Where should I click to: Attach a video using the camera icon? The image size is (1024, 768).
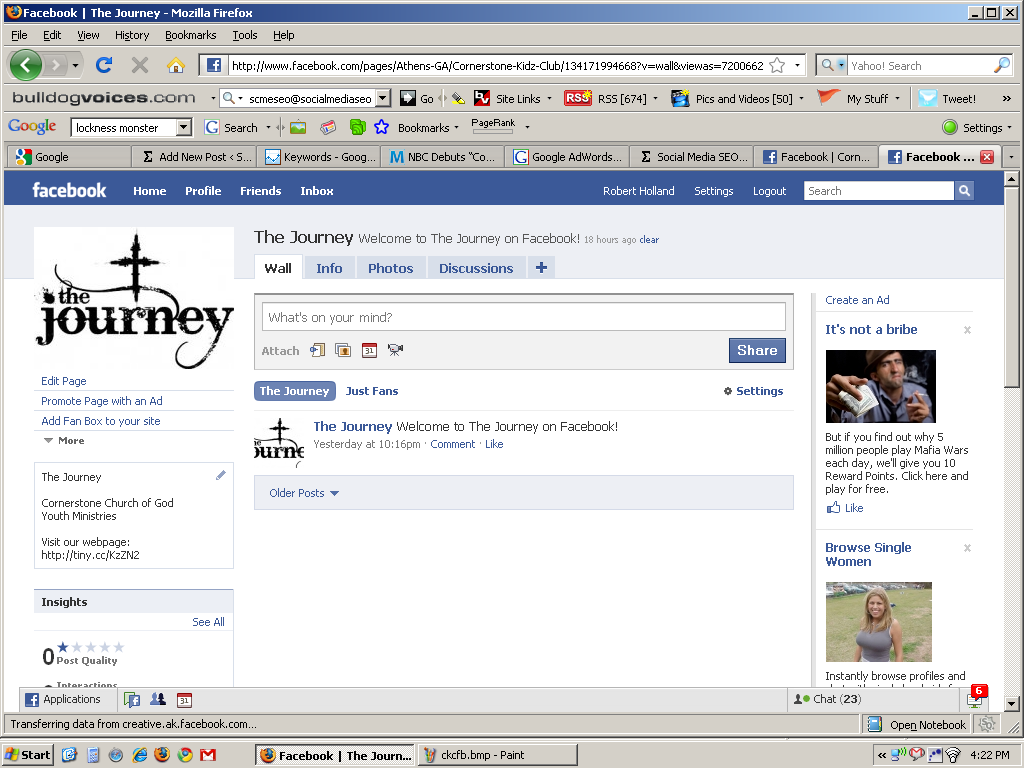(x=395, y=350)
